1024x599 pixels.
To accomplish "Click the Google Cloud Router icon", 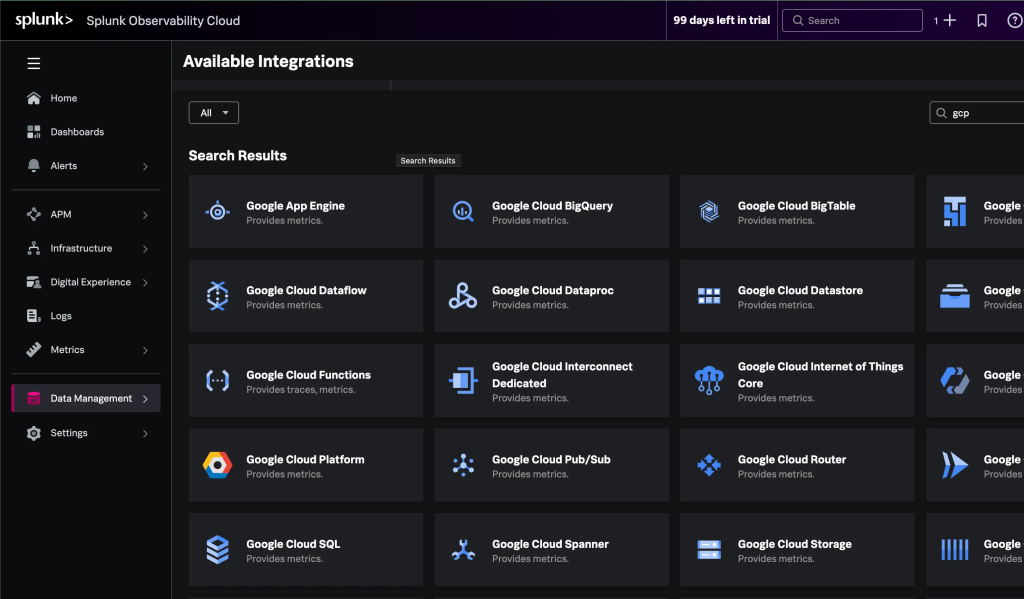I will (x=709, y=465).
